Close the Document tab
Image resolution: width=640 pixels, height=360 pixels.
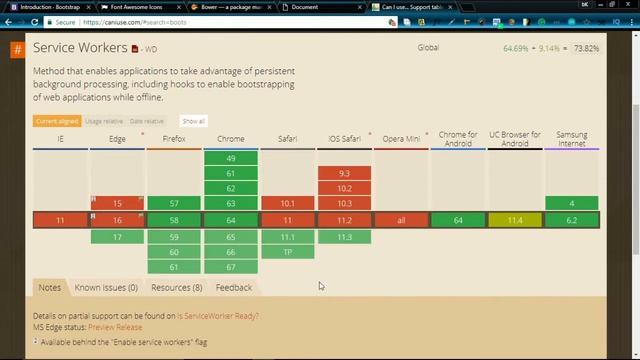(x=360, y=7)
